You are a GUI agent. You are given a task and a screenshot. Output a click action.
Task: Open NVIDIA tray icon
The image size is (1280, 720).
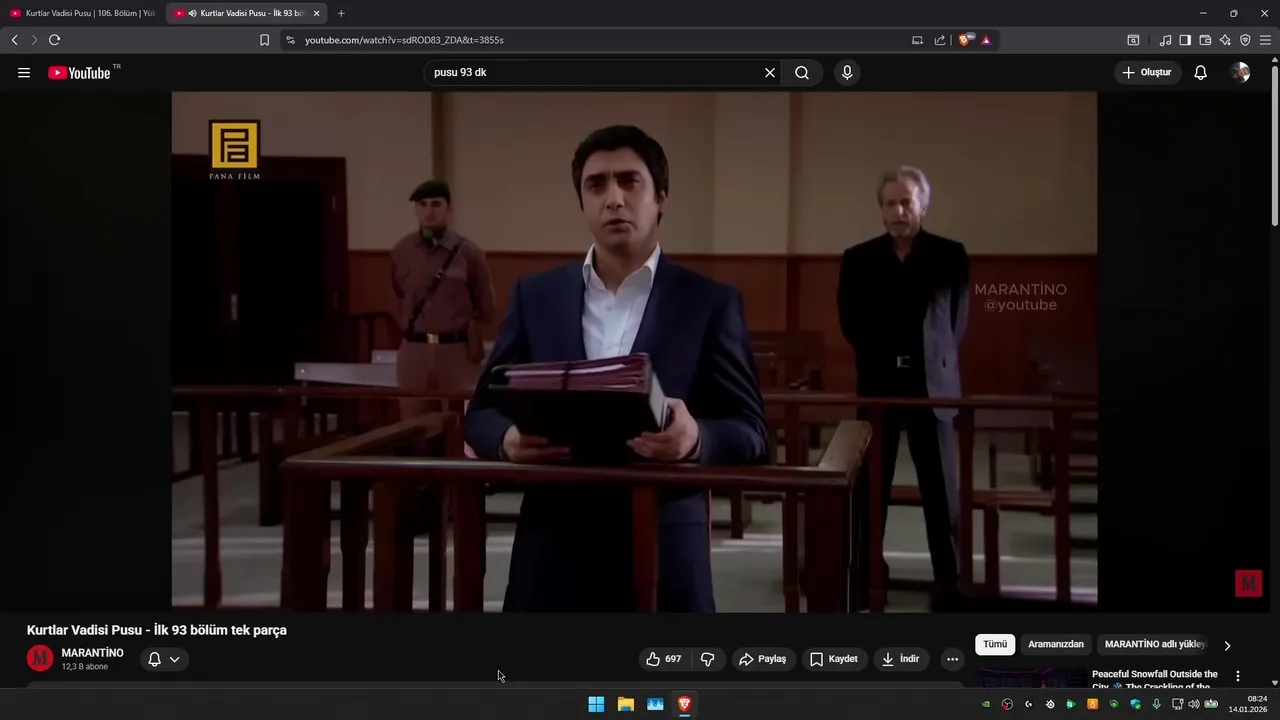[986, 704]
